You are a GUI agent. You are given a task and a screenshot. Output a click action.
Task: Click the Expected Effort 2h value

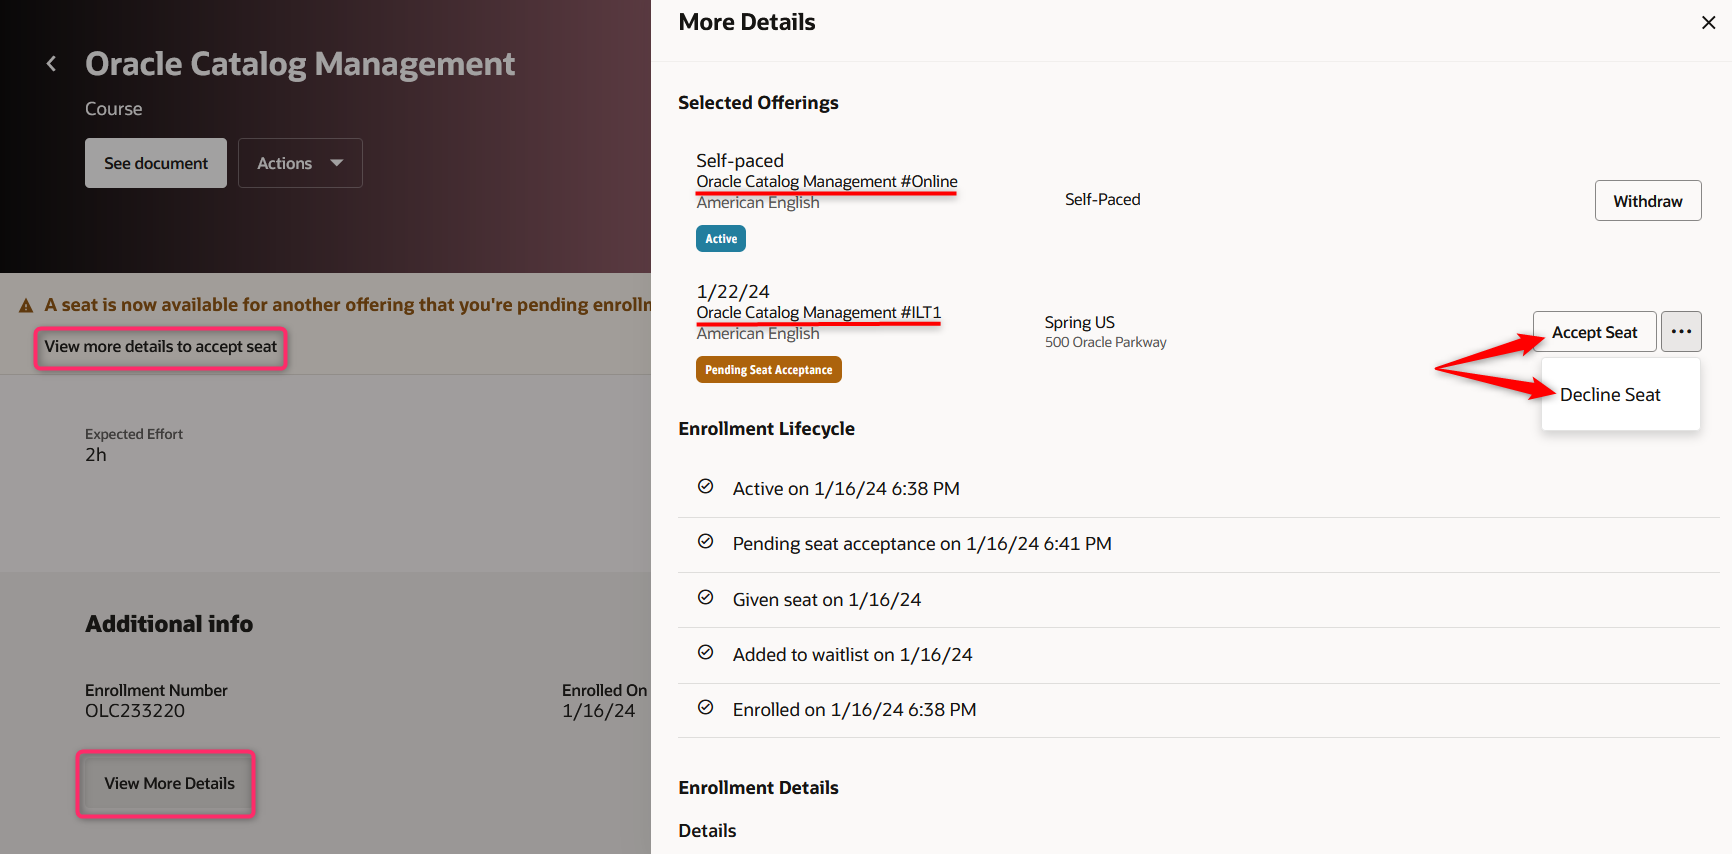click(96, 455)
